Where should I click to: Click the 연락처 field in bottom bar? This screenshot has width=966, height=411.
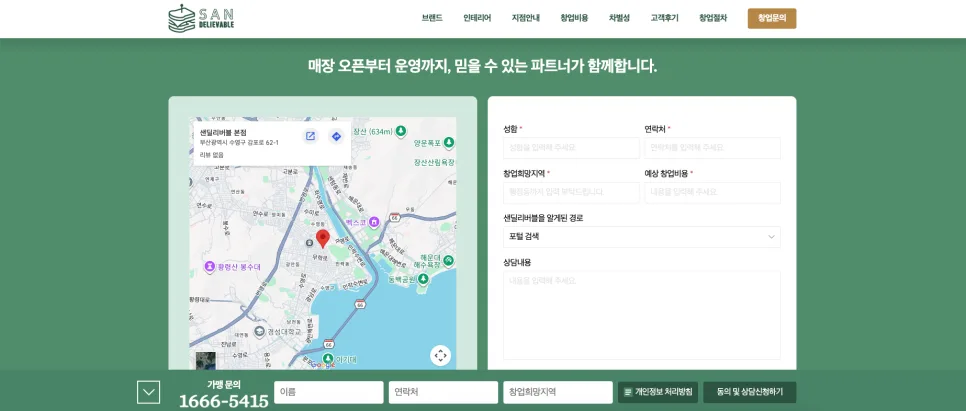(443, 392)
